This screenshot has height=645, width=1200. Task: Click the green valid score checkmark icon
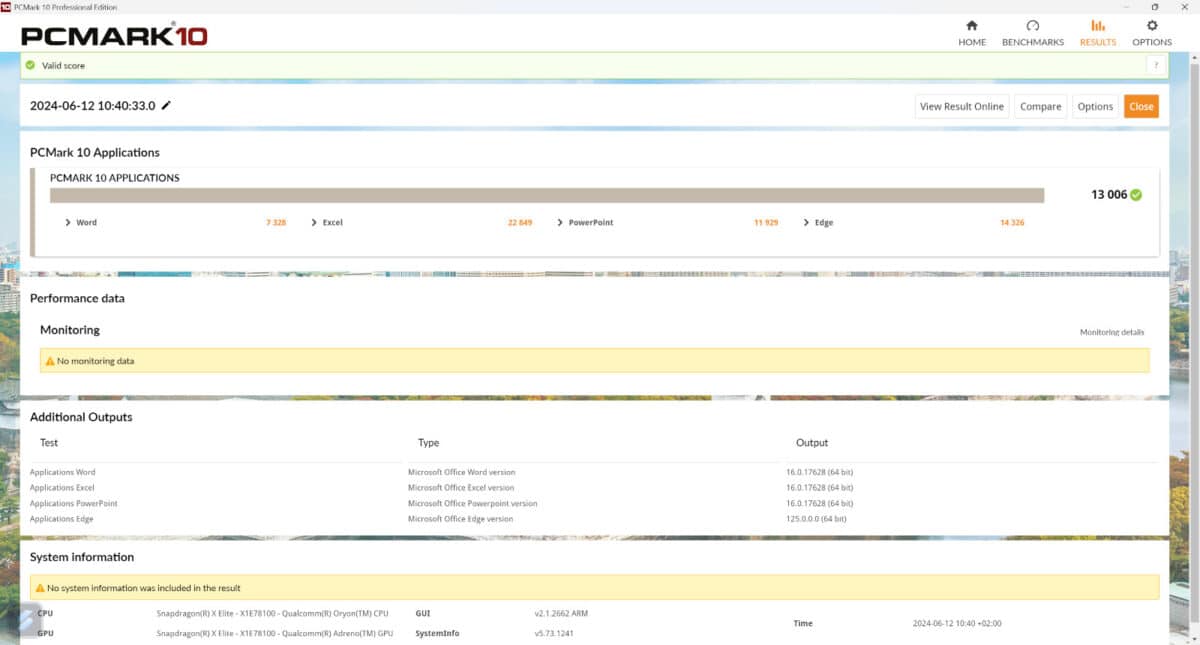30,65
